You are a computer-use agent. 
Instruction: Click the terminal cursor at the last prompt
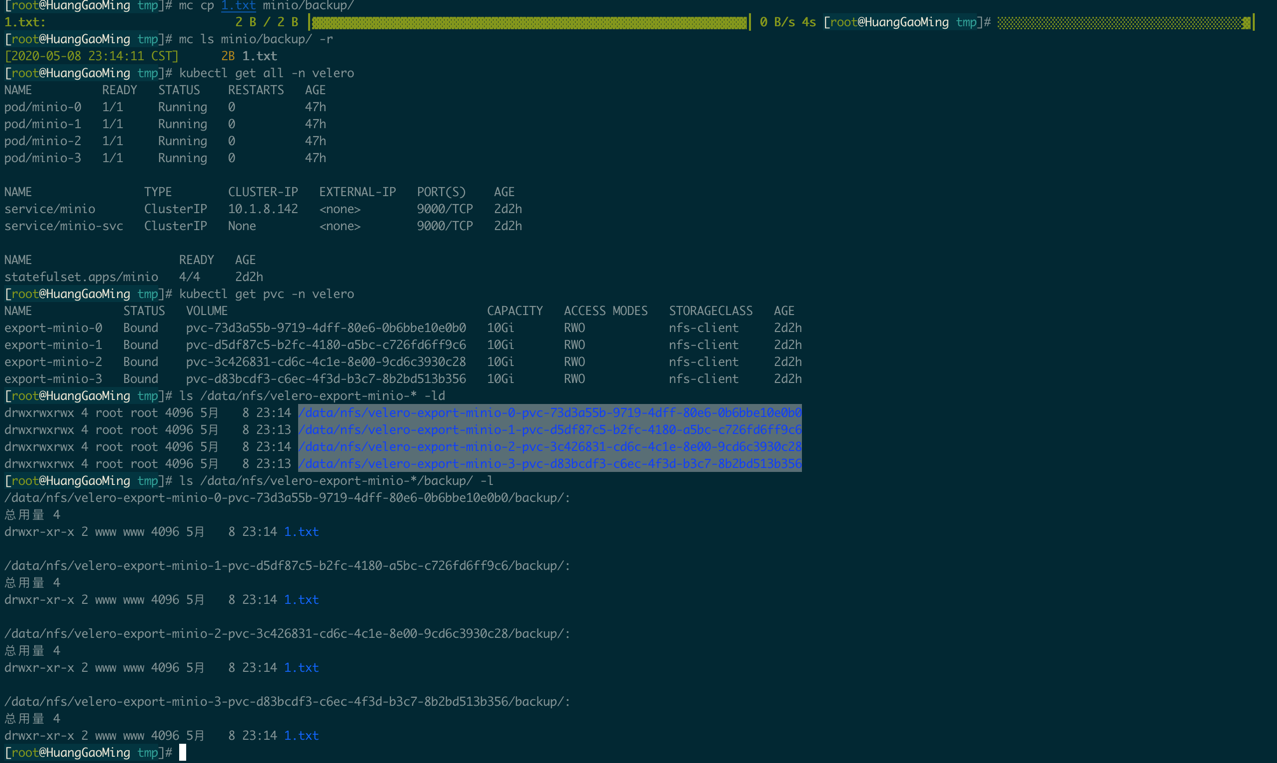point(183,752)
